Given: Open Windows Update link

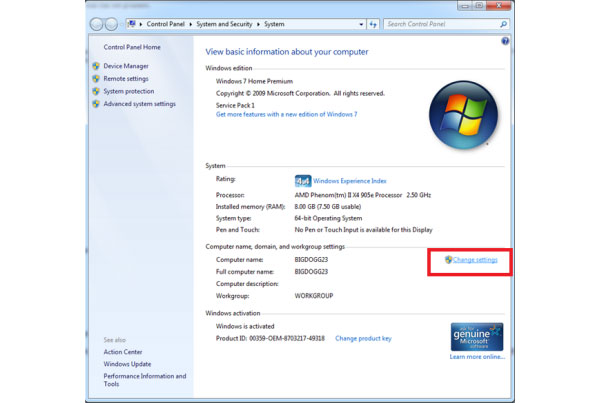Looking at the screenshot, I should (x=127, y=364).
